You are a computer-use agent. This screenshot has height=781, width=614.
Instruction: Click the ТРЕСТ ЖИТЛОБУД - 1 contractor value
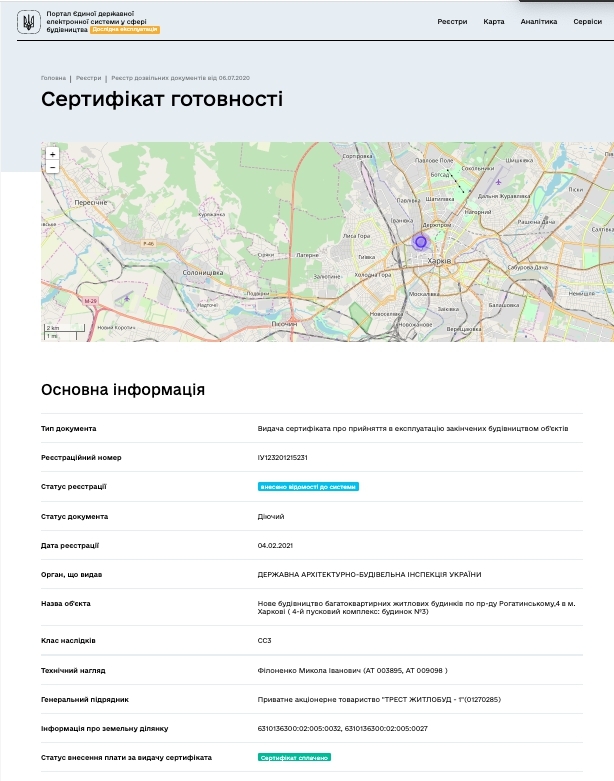[379, 699]
